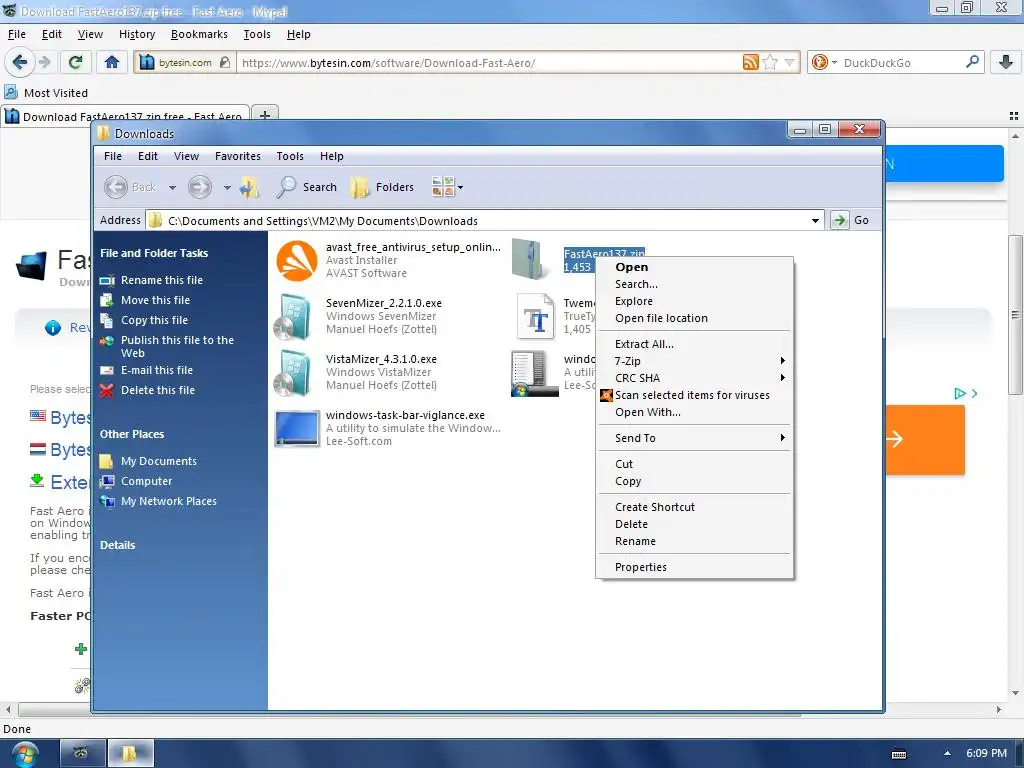Click the Downloads folder taskbar button
The width and height of the screenshot is (1024, 768).
pos(131,754)
